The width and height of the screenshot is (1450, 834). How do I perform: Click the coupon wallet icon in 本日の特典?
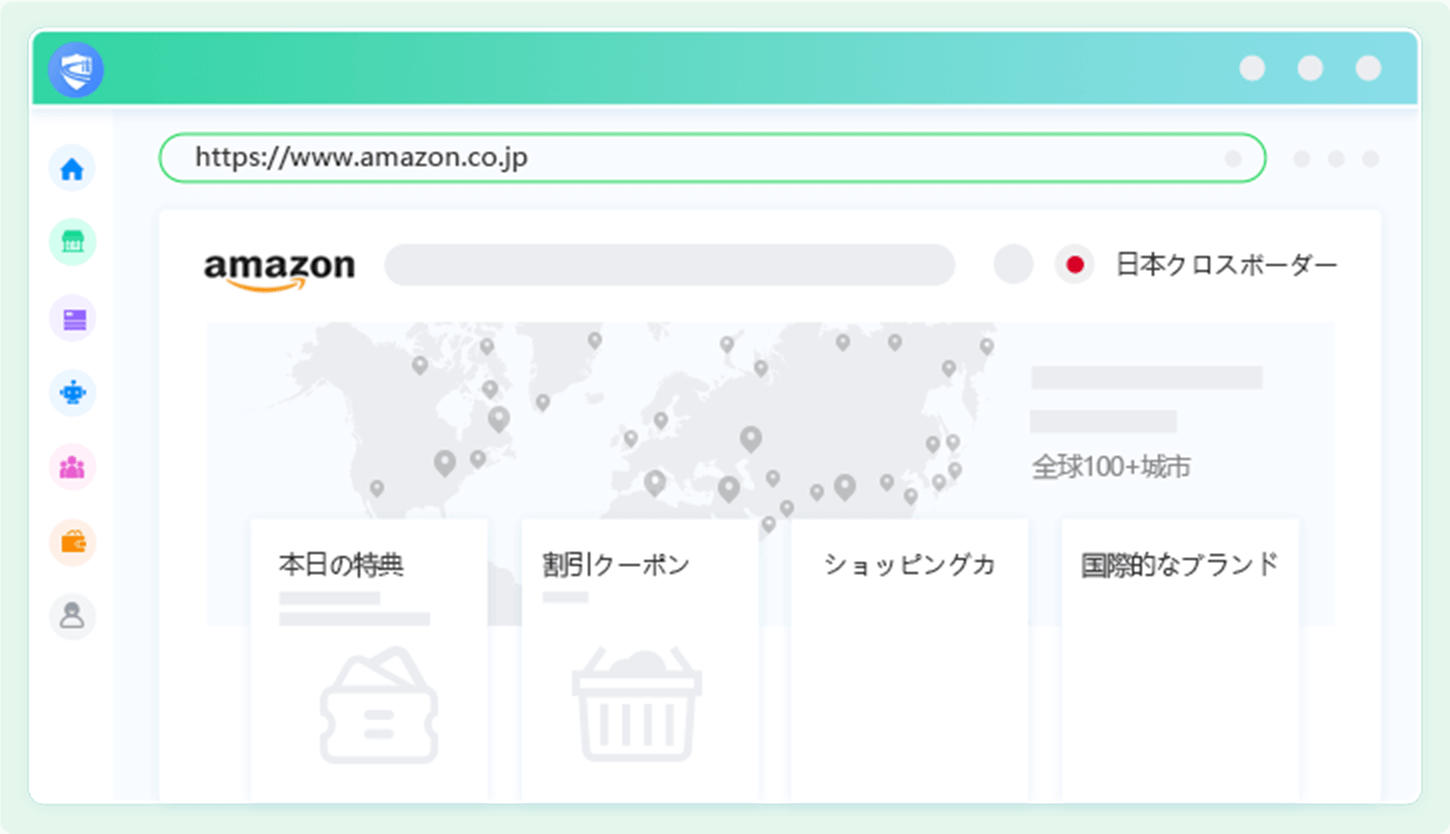379,705
